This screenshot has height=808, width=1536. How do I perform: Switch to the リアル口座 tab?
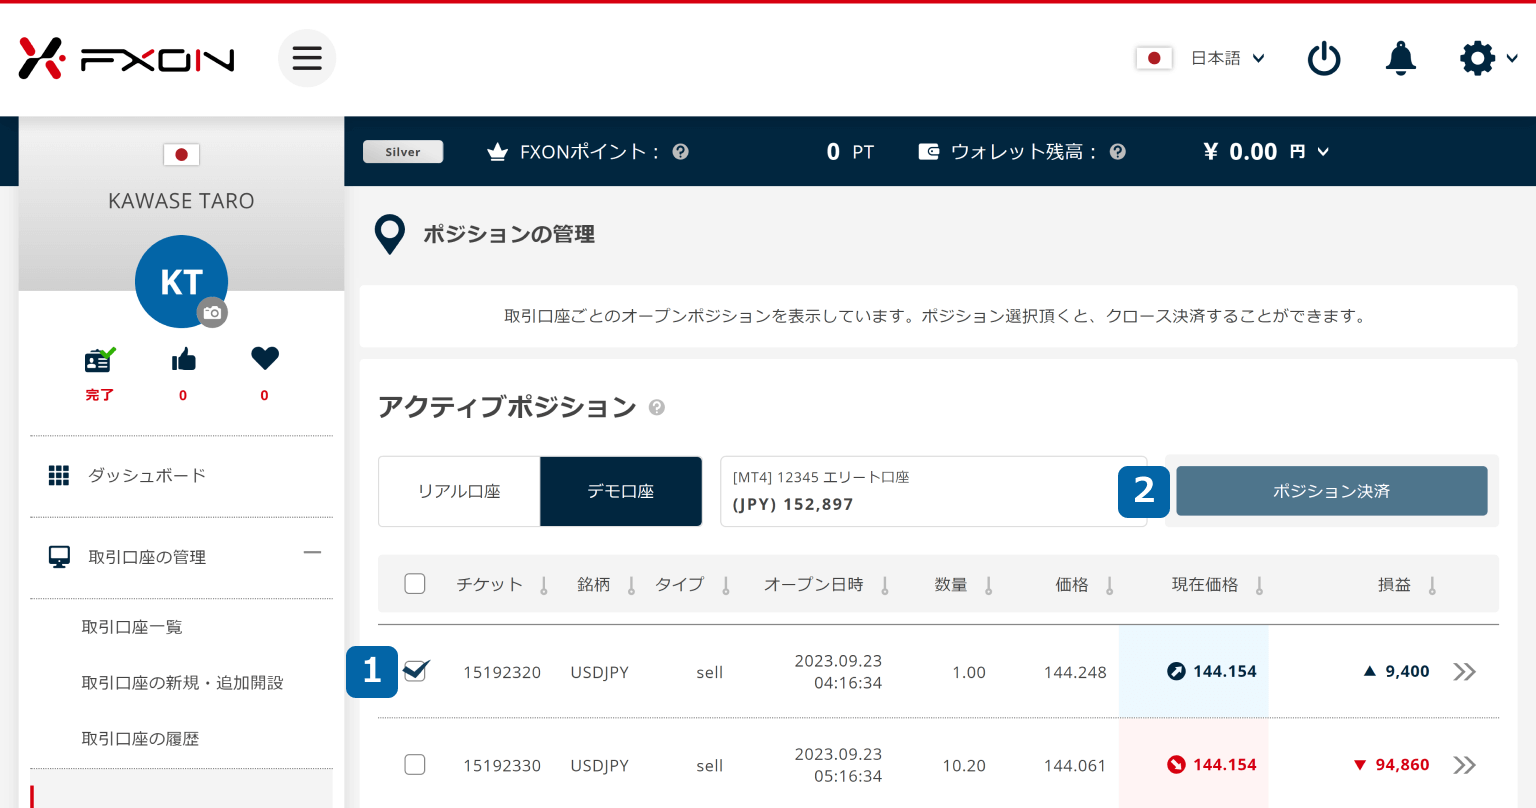459,491
